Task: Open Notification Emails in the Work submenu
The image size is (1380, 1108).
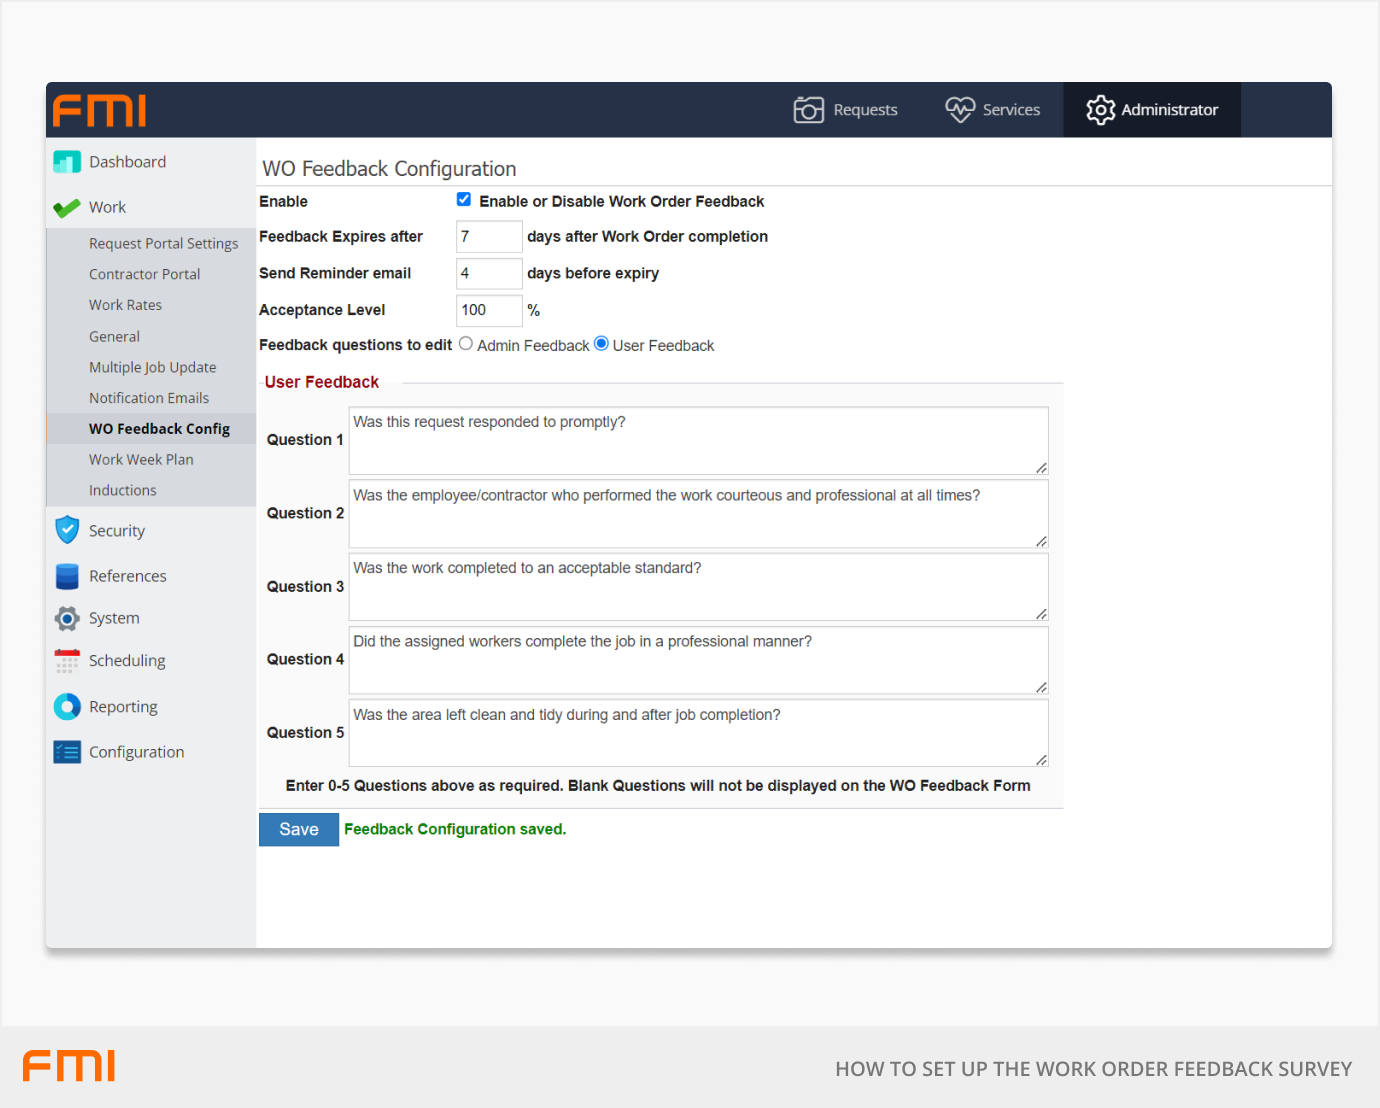Action: point(149,398)
